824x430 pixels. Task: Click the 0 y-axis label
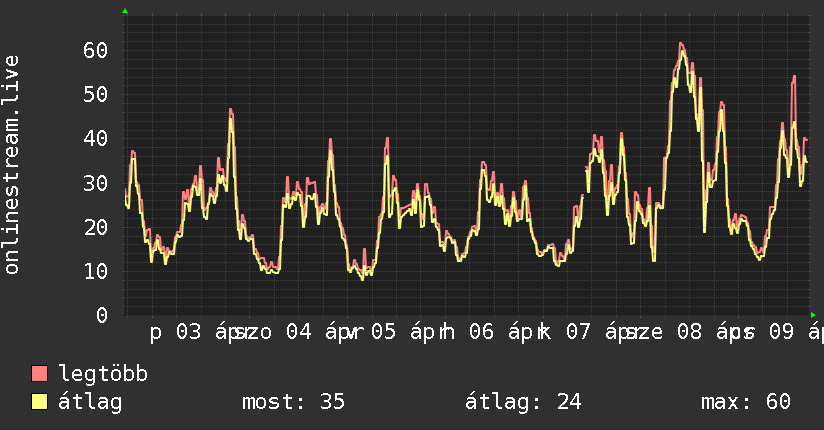(x=101, y=315)
